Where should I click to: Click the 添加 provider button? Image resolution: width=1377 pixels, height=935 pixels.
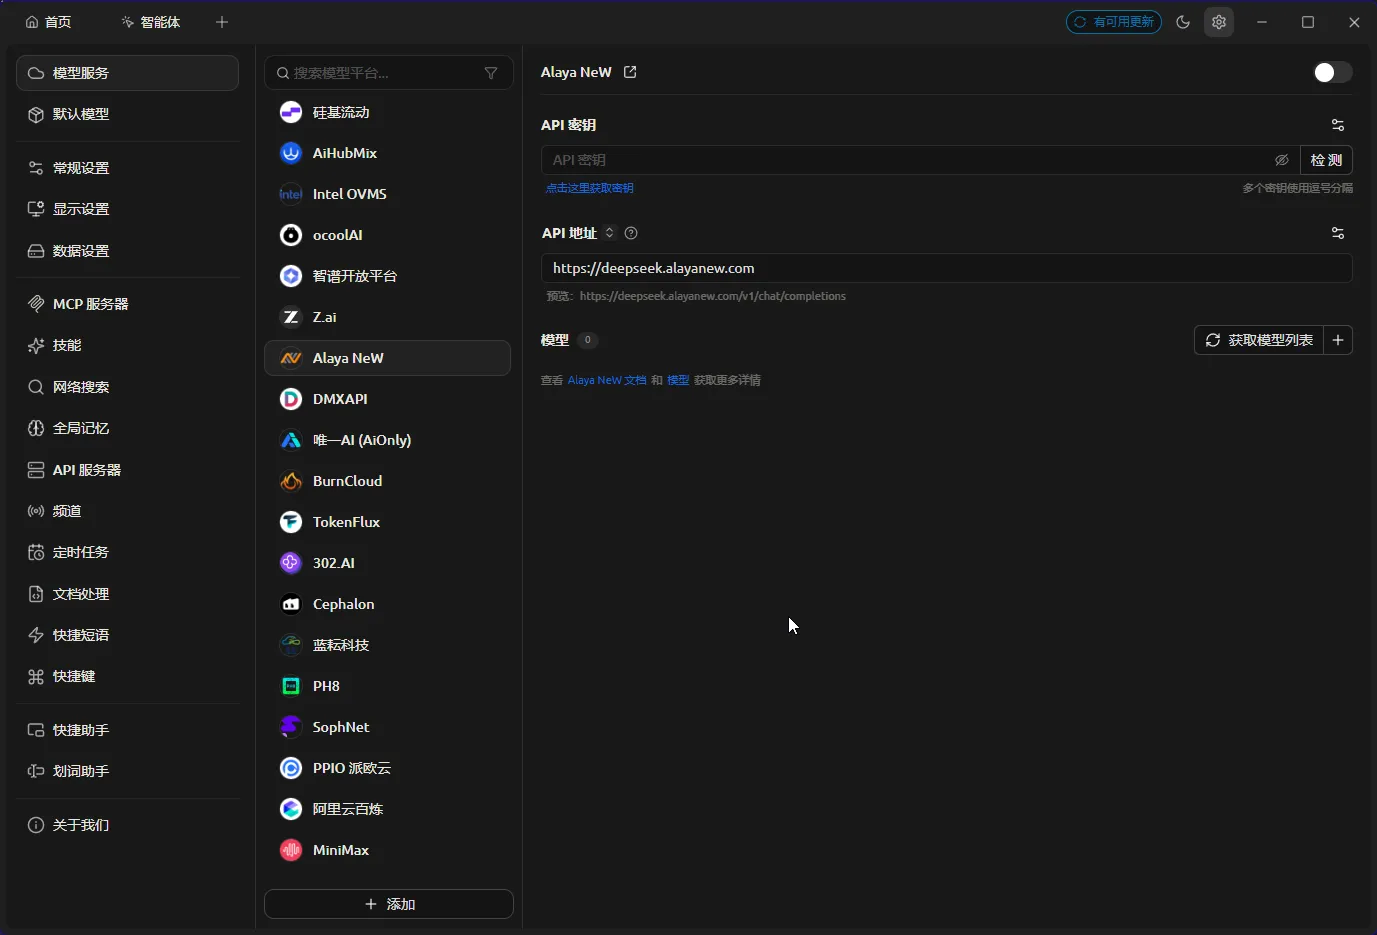389,904
